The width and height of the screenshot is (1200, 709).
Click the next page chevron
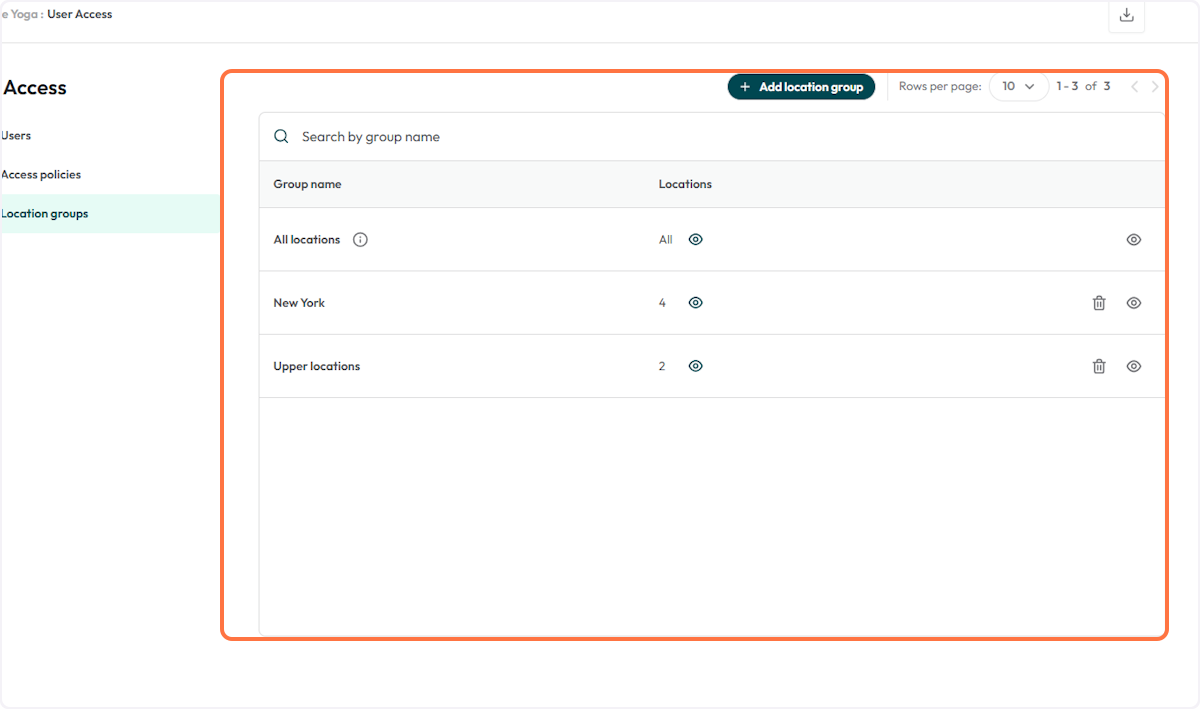tap(1156, 87)
